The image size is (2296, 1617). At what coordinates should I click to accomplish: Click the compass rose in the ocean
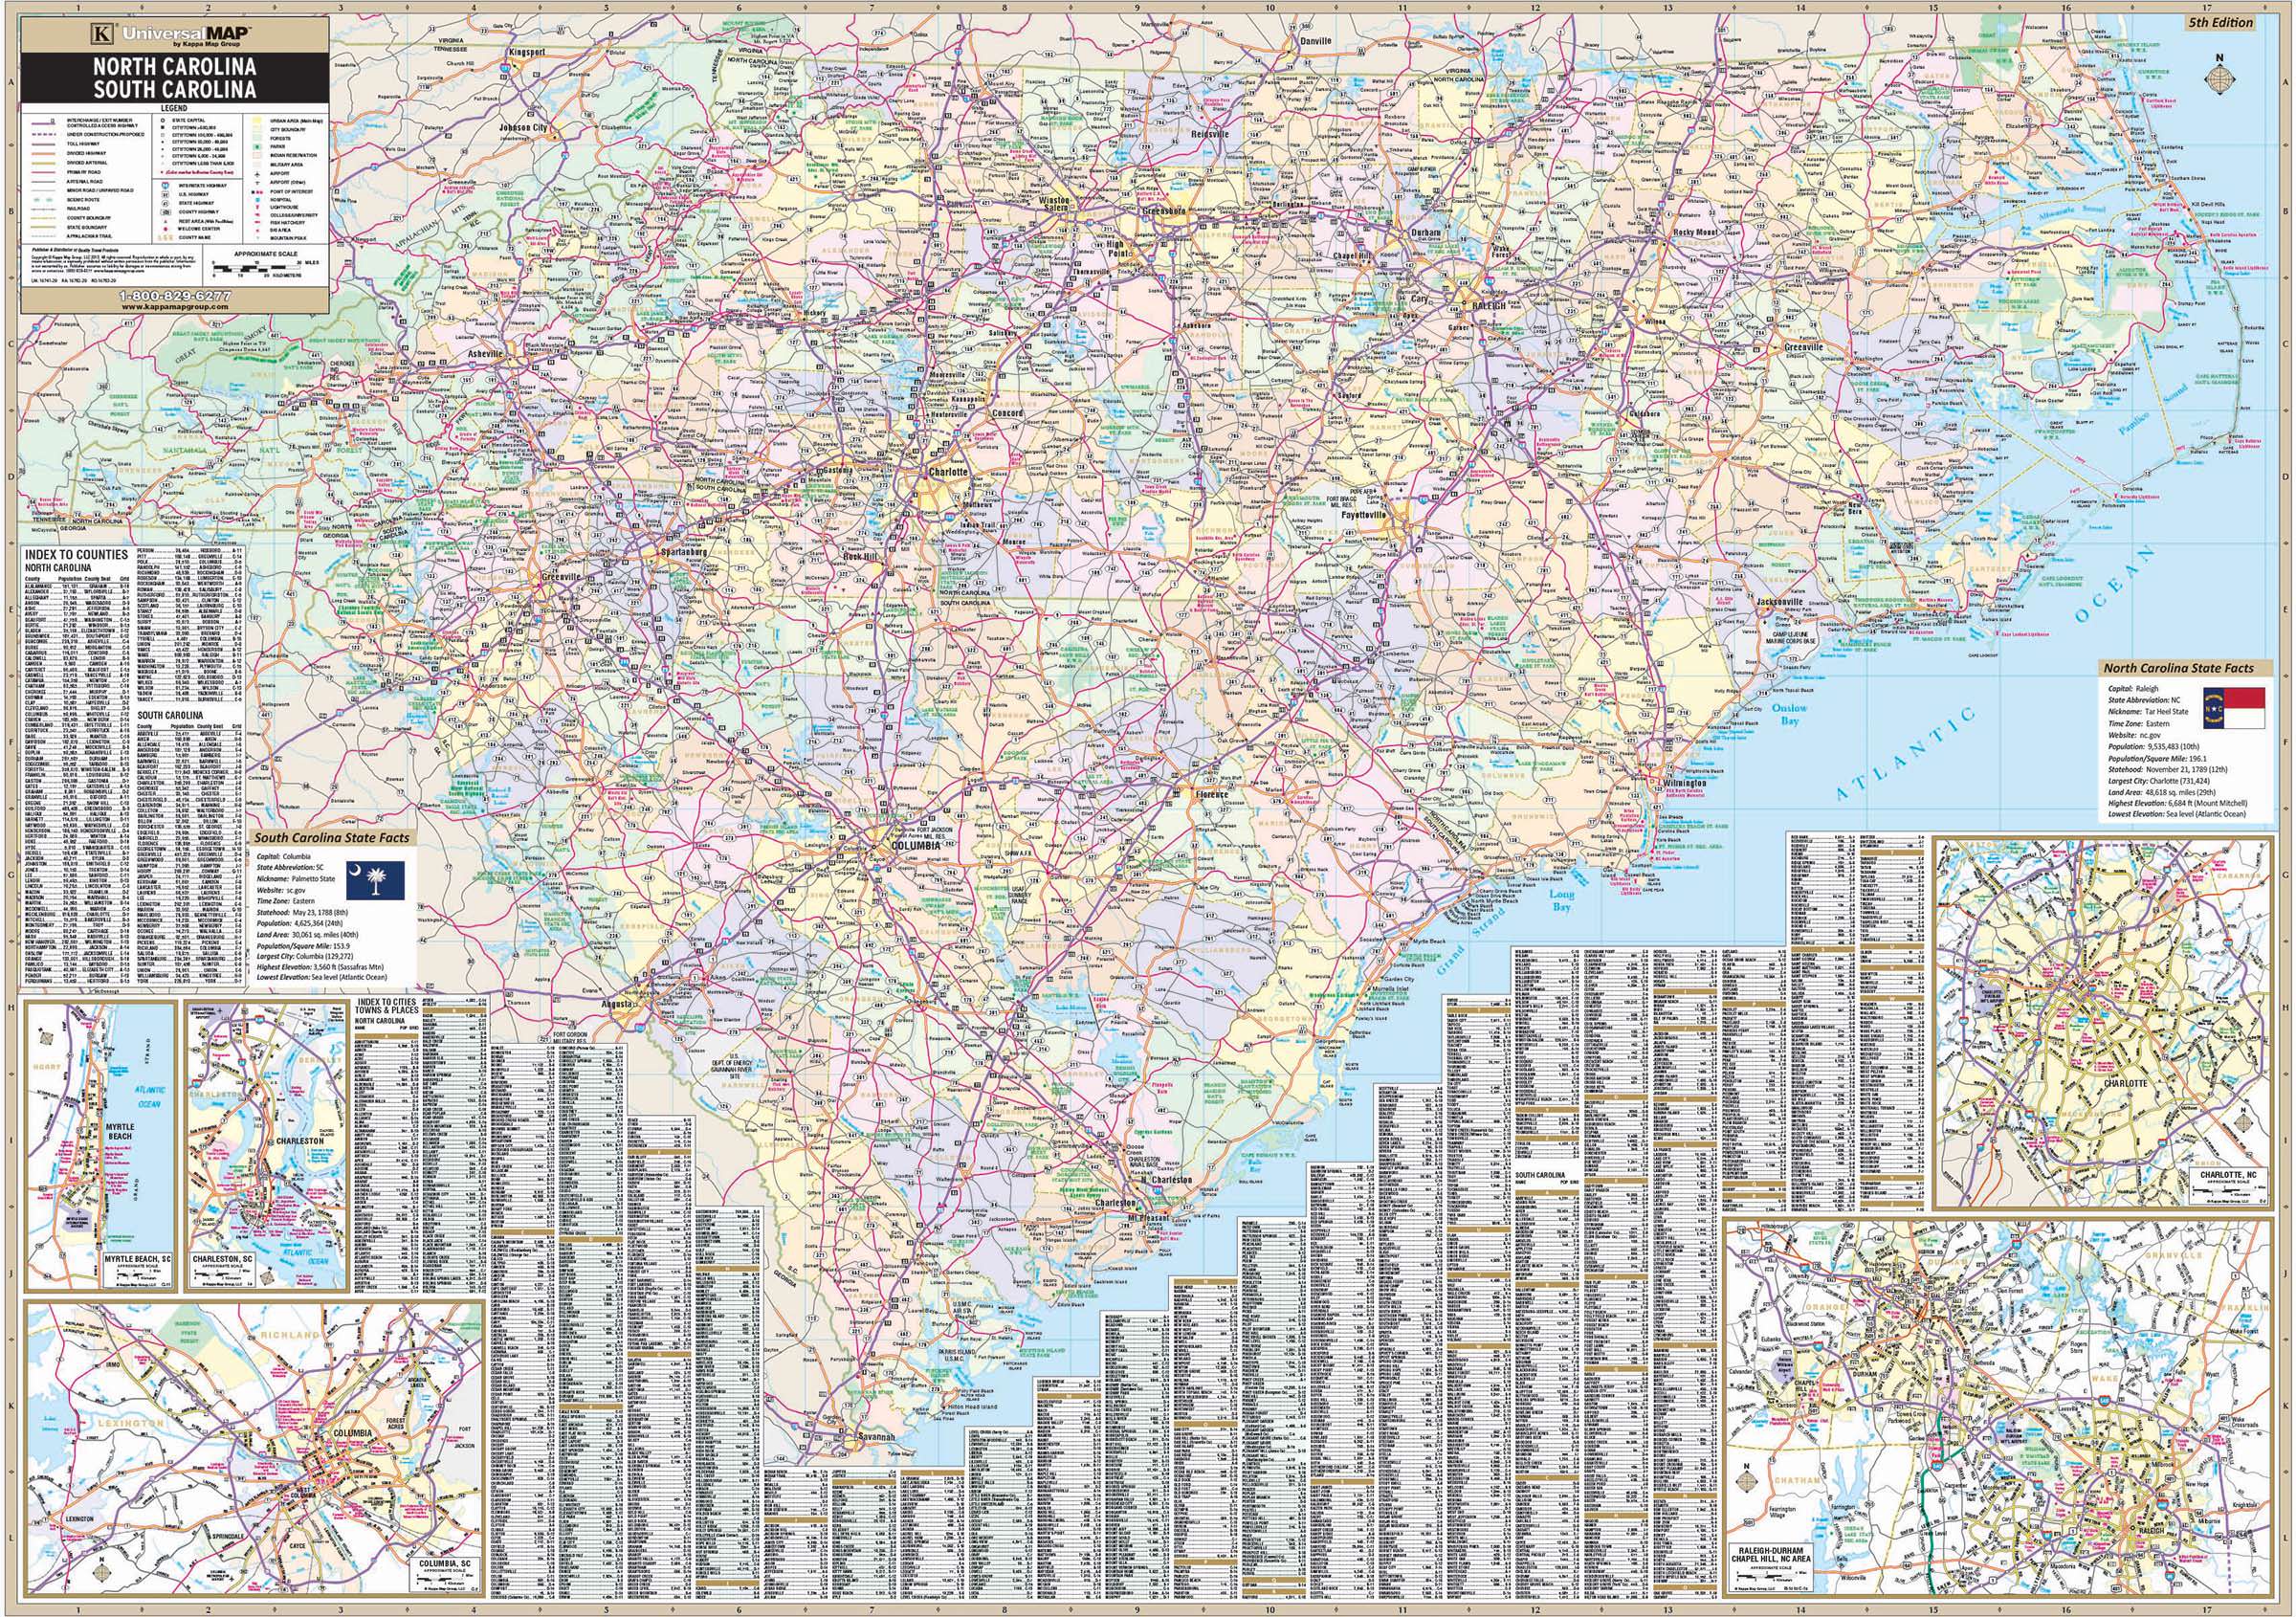[2219, 81]
